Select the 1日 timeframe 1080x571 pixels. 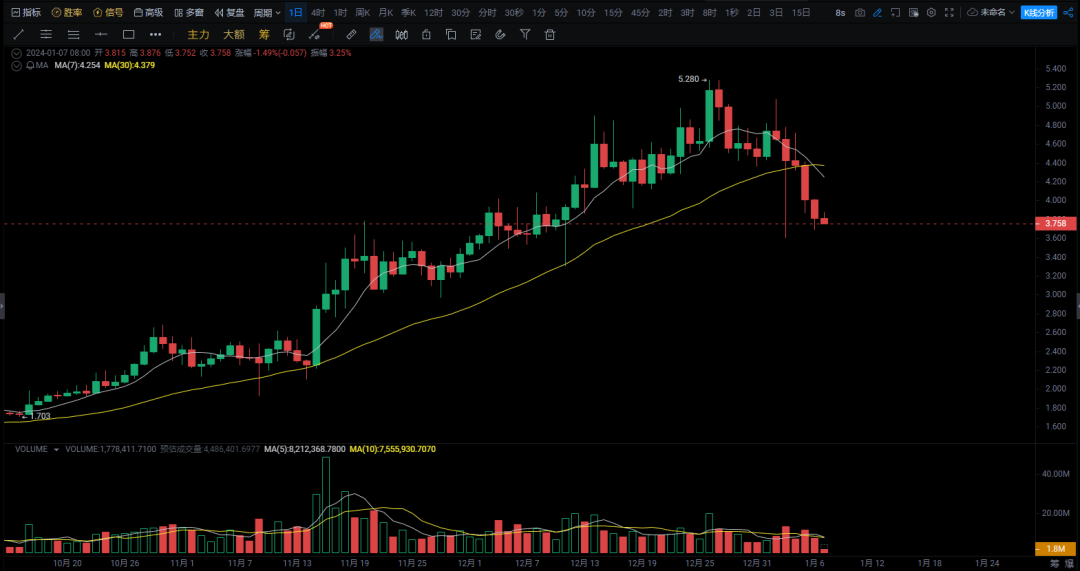tap(295, 12)
